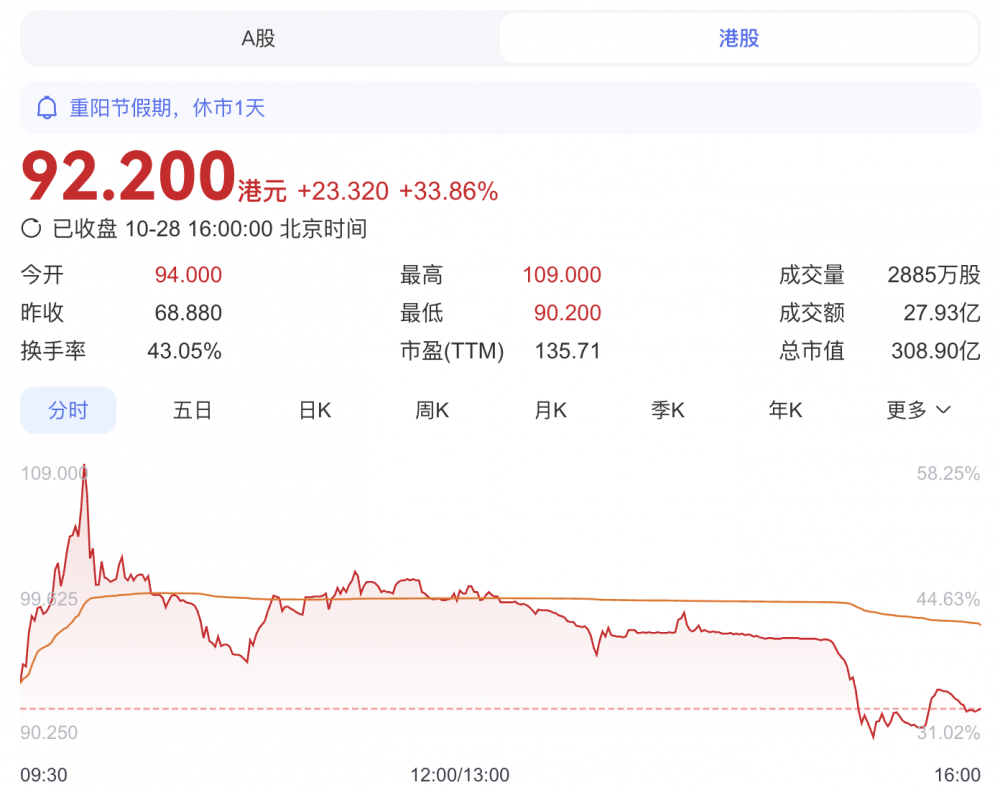Select the 分时 chart view
1000x790 pixels.
[68, 410]
